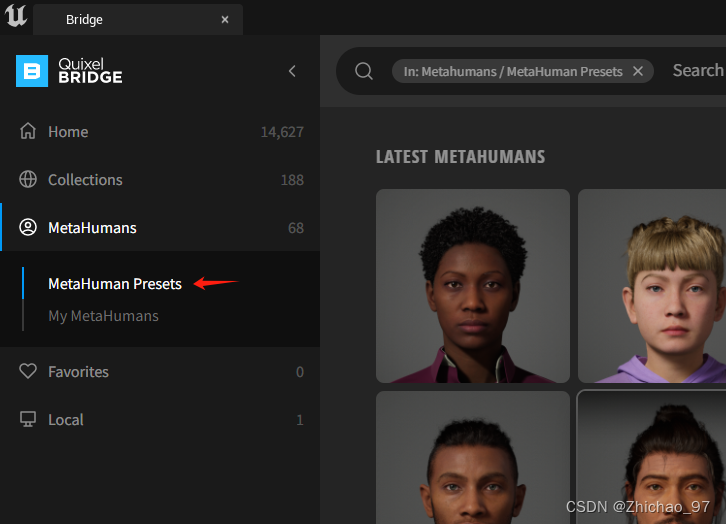Viewport: 726px width, 524px height.
Task: Open the Home section
Action: coord(160,131)
